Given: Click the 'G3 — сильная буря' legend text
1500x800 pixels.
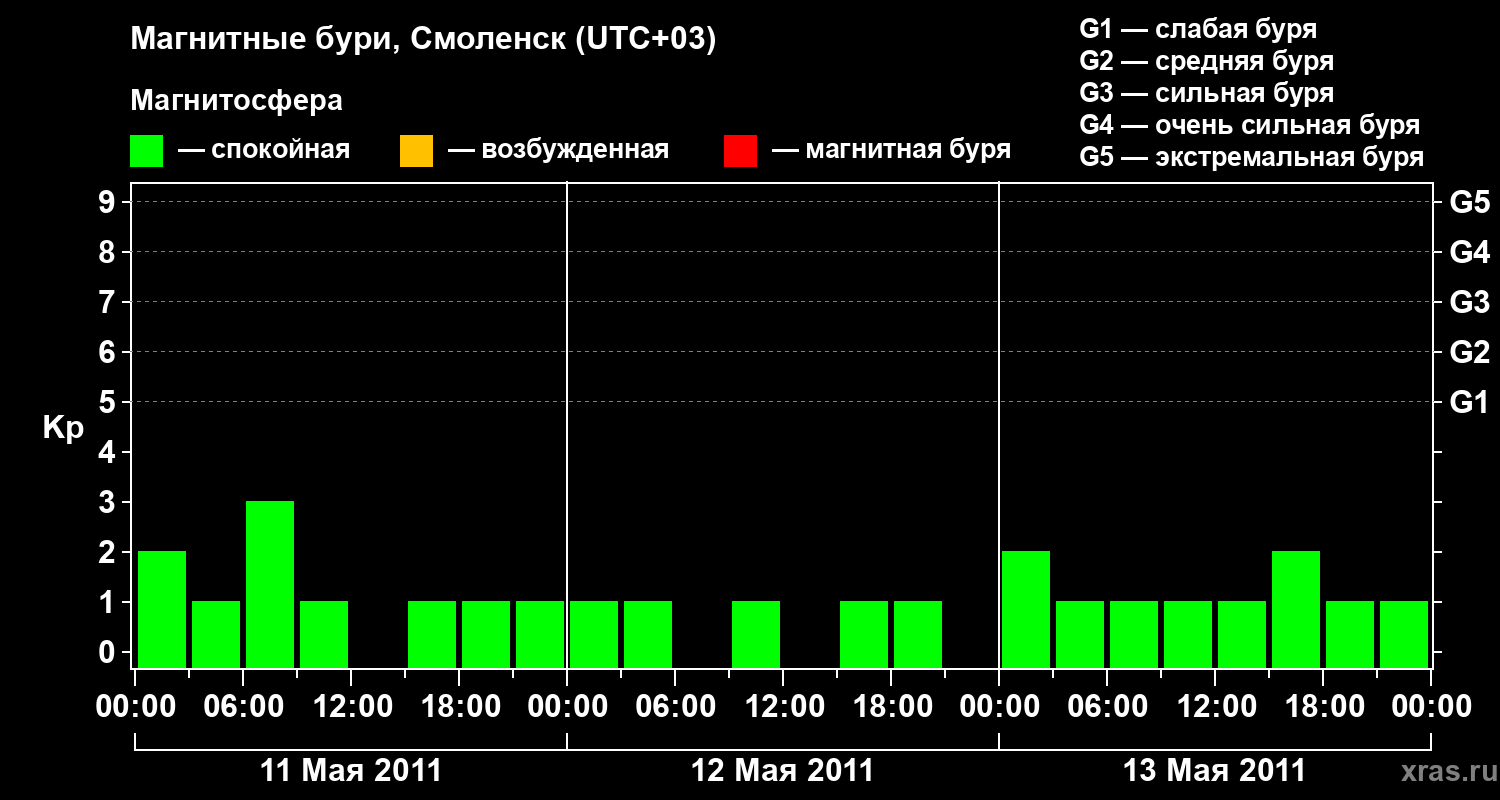Looking at the screenshot, I should (x=1207, y=93).
